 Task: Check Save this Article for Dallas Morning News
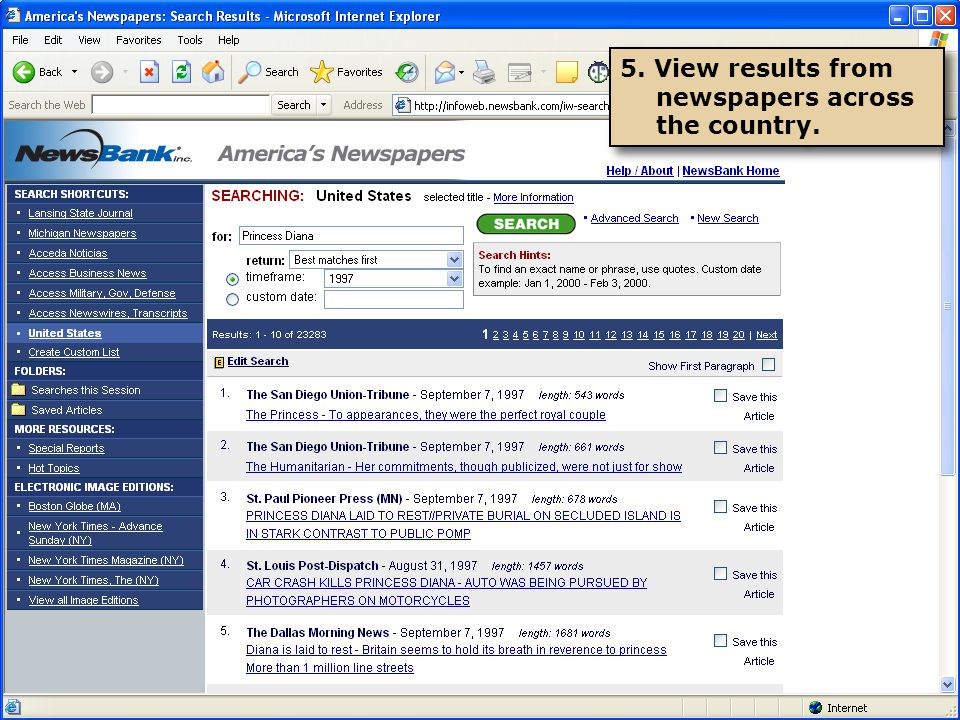(x=721, y=640)
